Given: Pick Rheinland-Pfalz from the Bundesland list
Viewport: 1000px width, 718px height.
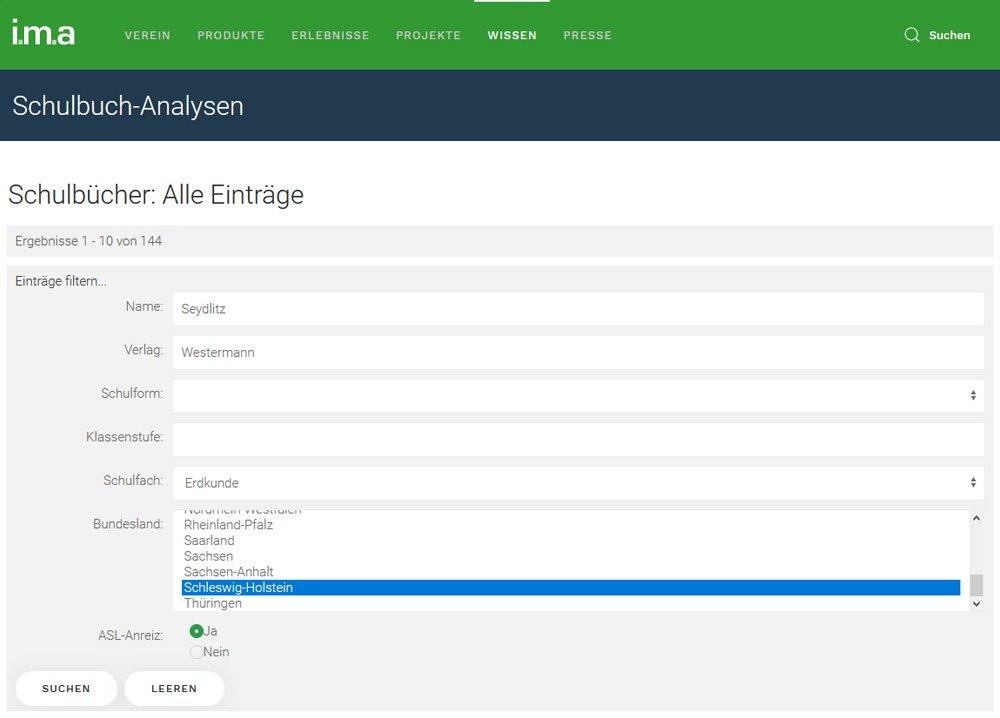Looking at the screenshot, I should tap(228, 525).
